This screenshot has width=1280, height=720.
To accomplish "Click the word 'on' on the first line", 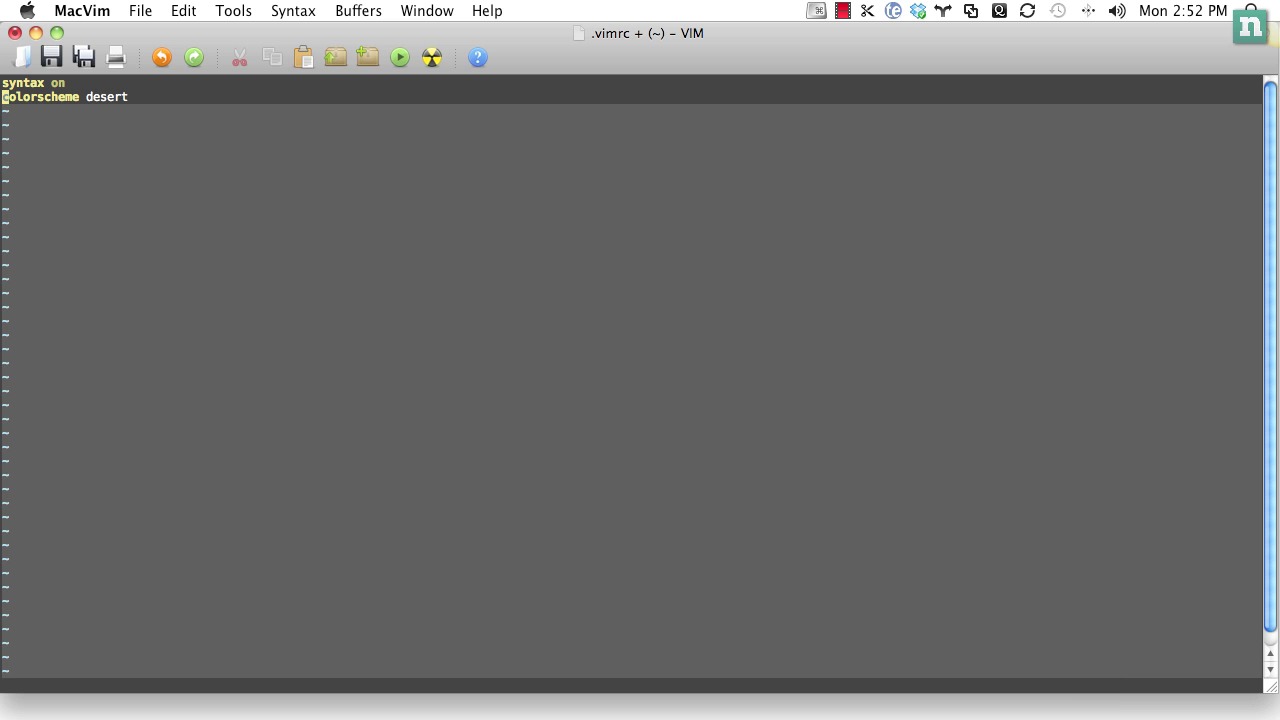I will (x=58, y=83).
